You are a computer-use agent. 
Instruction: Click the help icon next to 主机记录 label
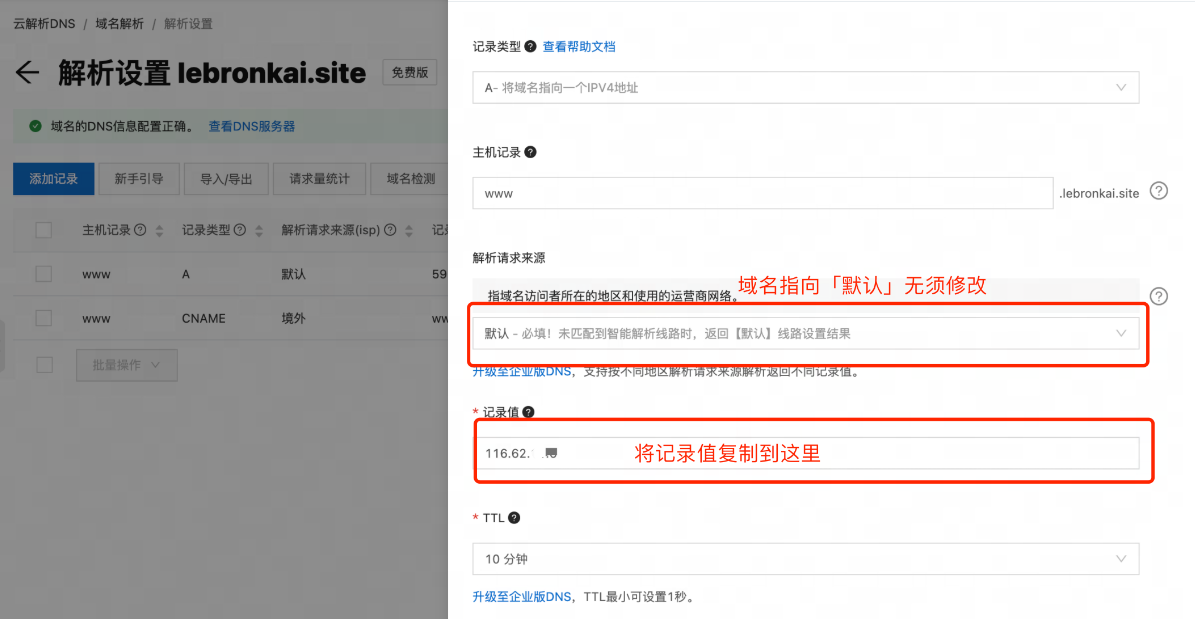click(530, 152)
